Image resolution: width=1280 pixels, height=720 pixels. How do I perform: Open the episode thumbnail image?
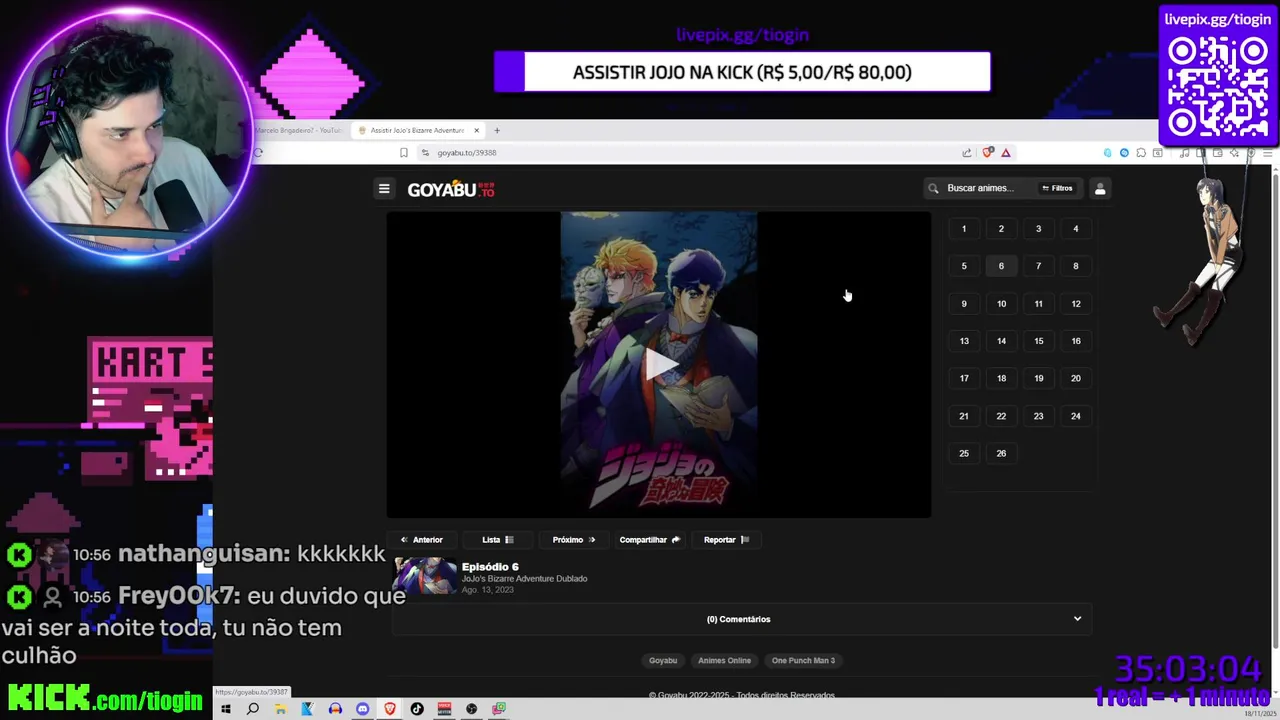[x=425, y=577]
